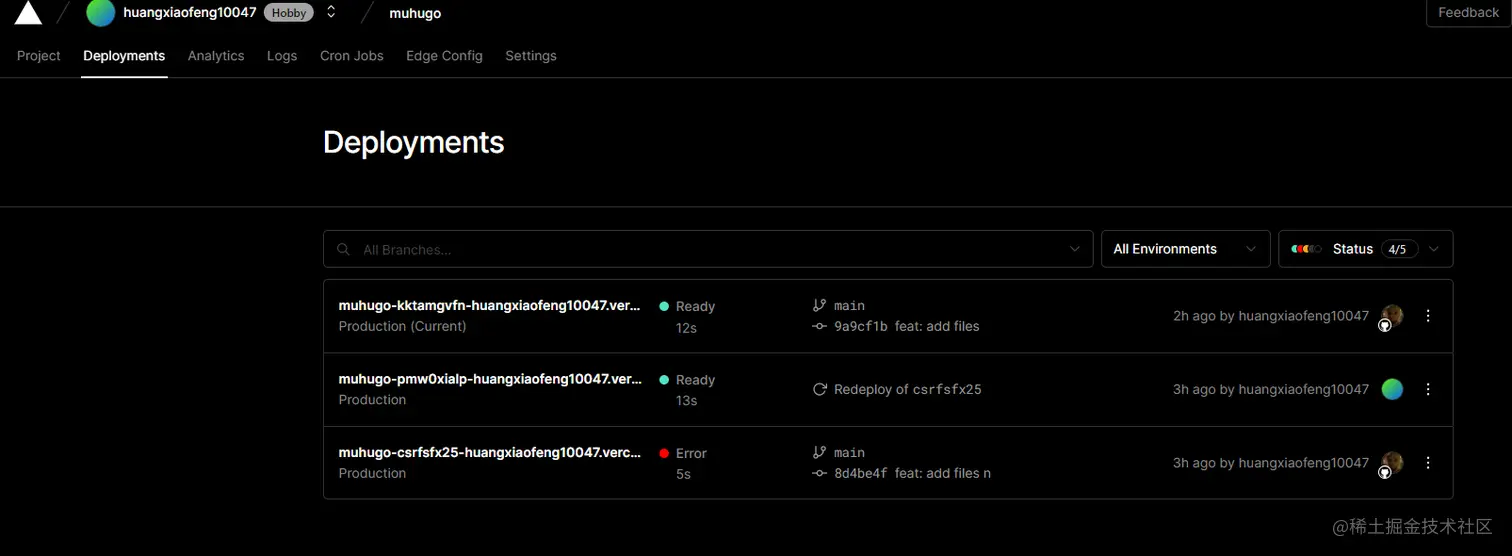This screenshot has height=556, width=1512.
Task: Click the branch icon in the csrfsfx25 row
Action: [x=819, y=452]
